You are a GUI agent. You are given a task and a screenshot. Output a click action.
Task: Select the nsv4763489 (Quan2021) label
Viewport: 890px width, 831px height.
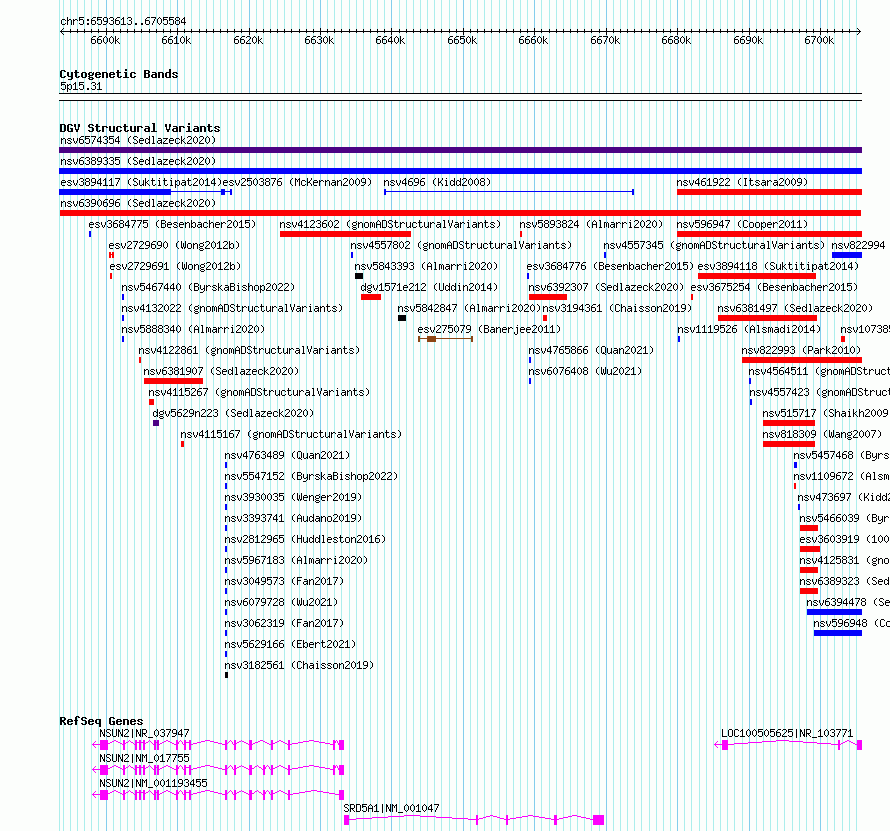287,455
